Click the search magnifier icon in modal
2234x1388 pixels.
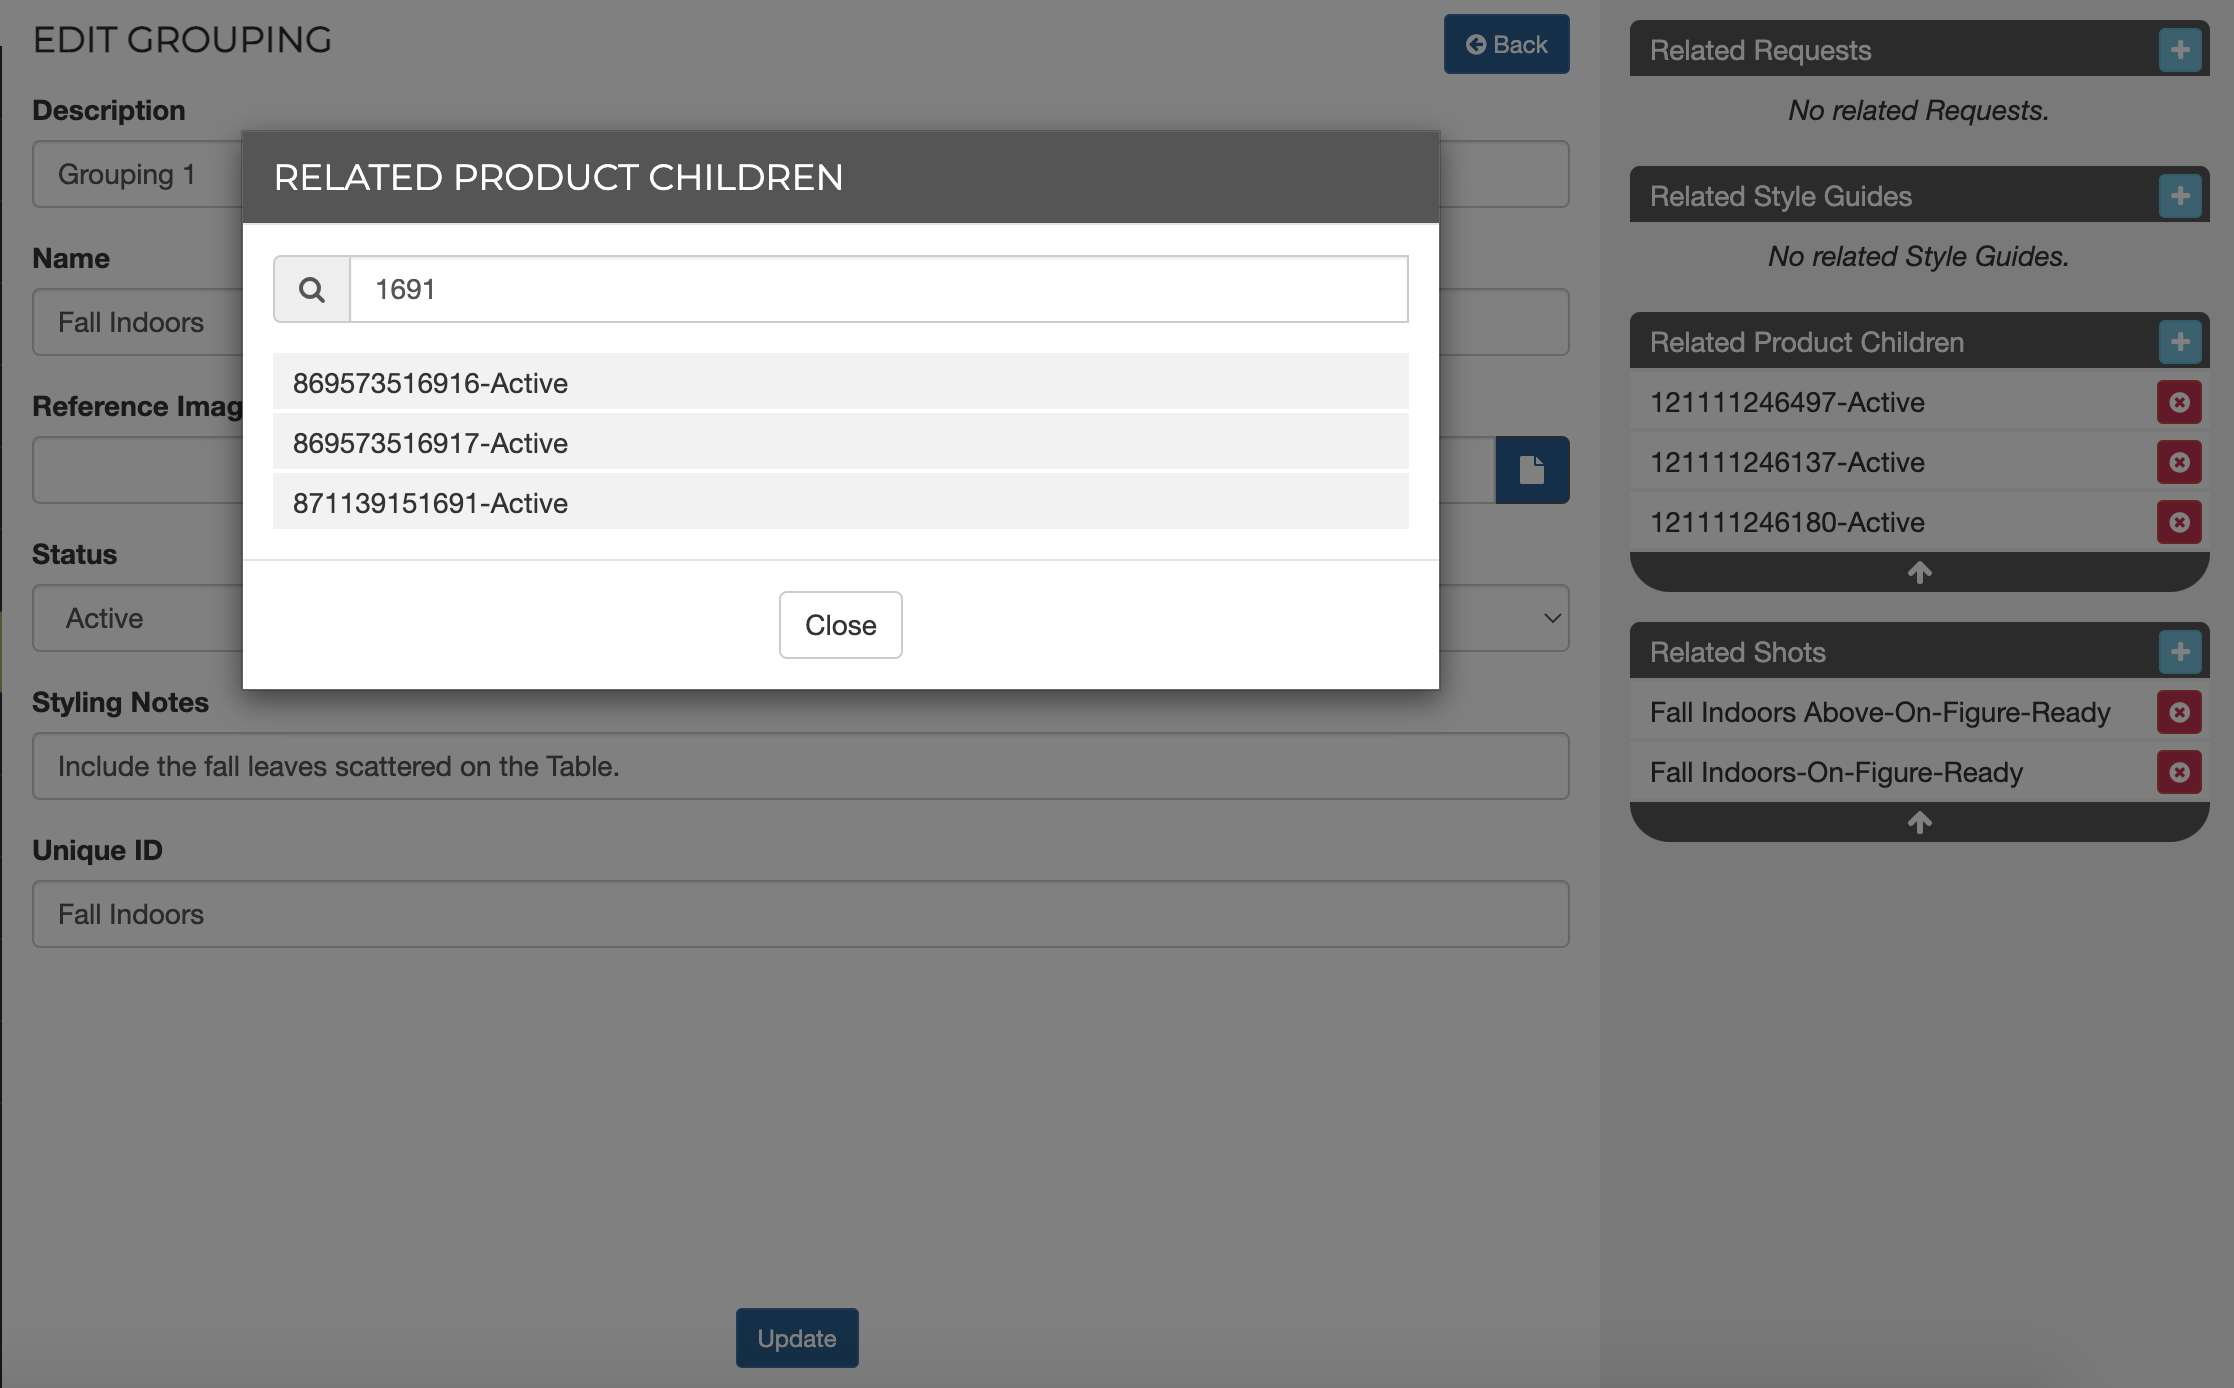(311, 290)
